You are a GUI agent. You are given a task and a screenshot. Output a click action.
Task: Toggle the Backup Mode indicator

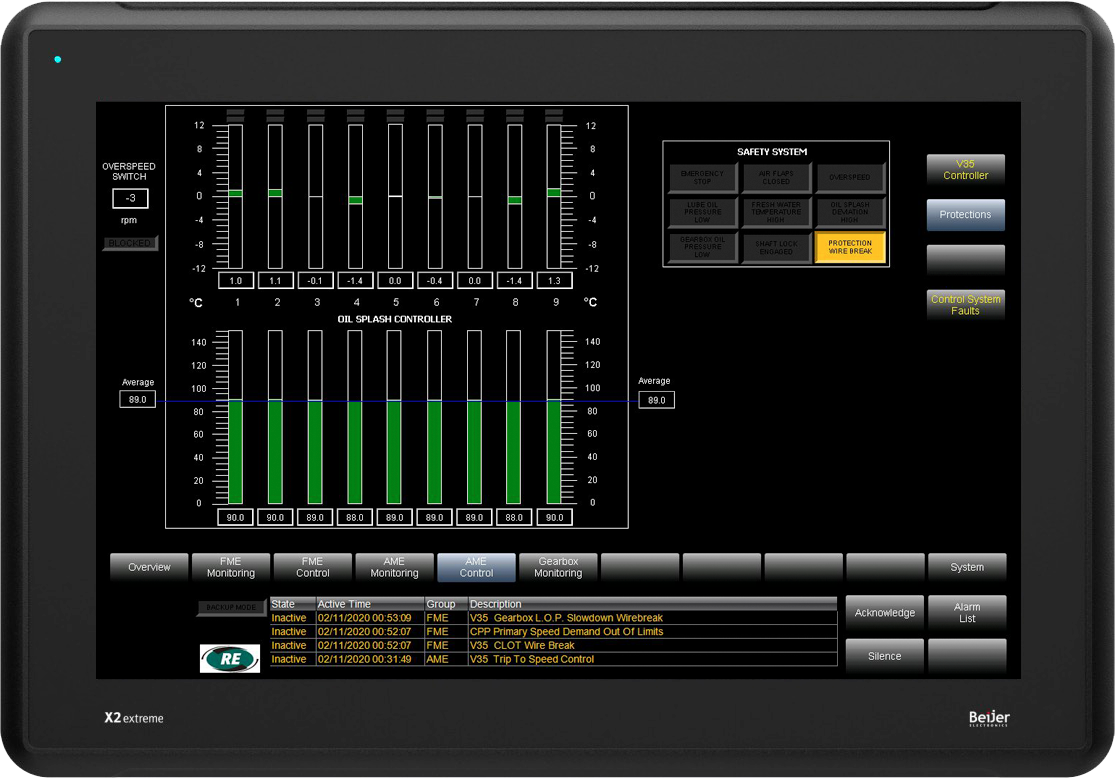(232, 607)
